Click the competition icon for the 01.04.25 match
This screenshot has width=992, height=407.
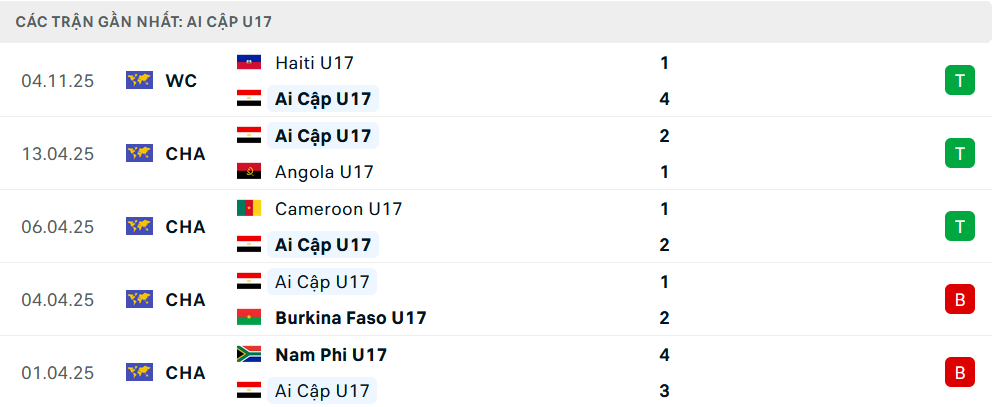coord(139,373)
